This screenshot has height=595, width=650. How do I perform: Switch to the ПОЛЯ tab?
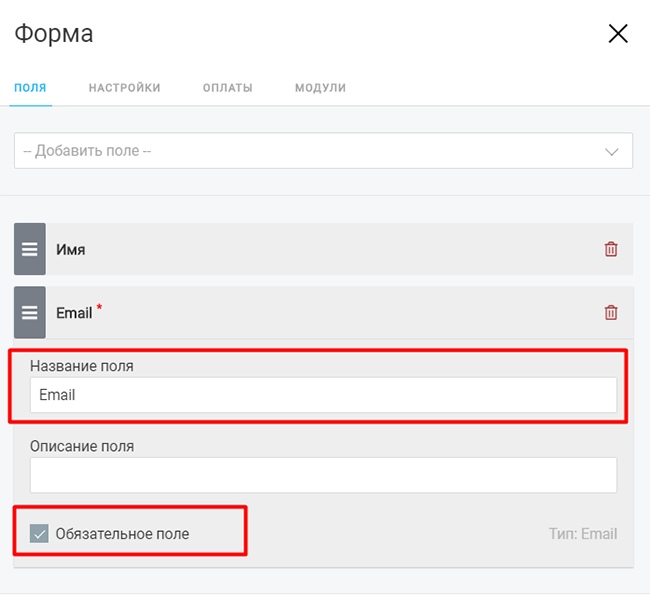click(x=30, y=87)
